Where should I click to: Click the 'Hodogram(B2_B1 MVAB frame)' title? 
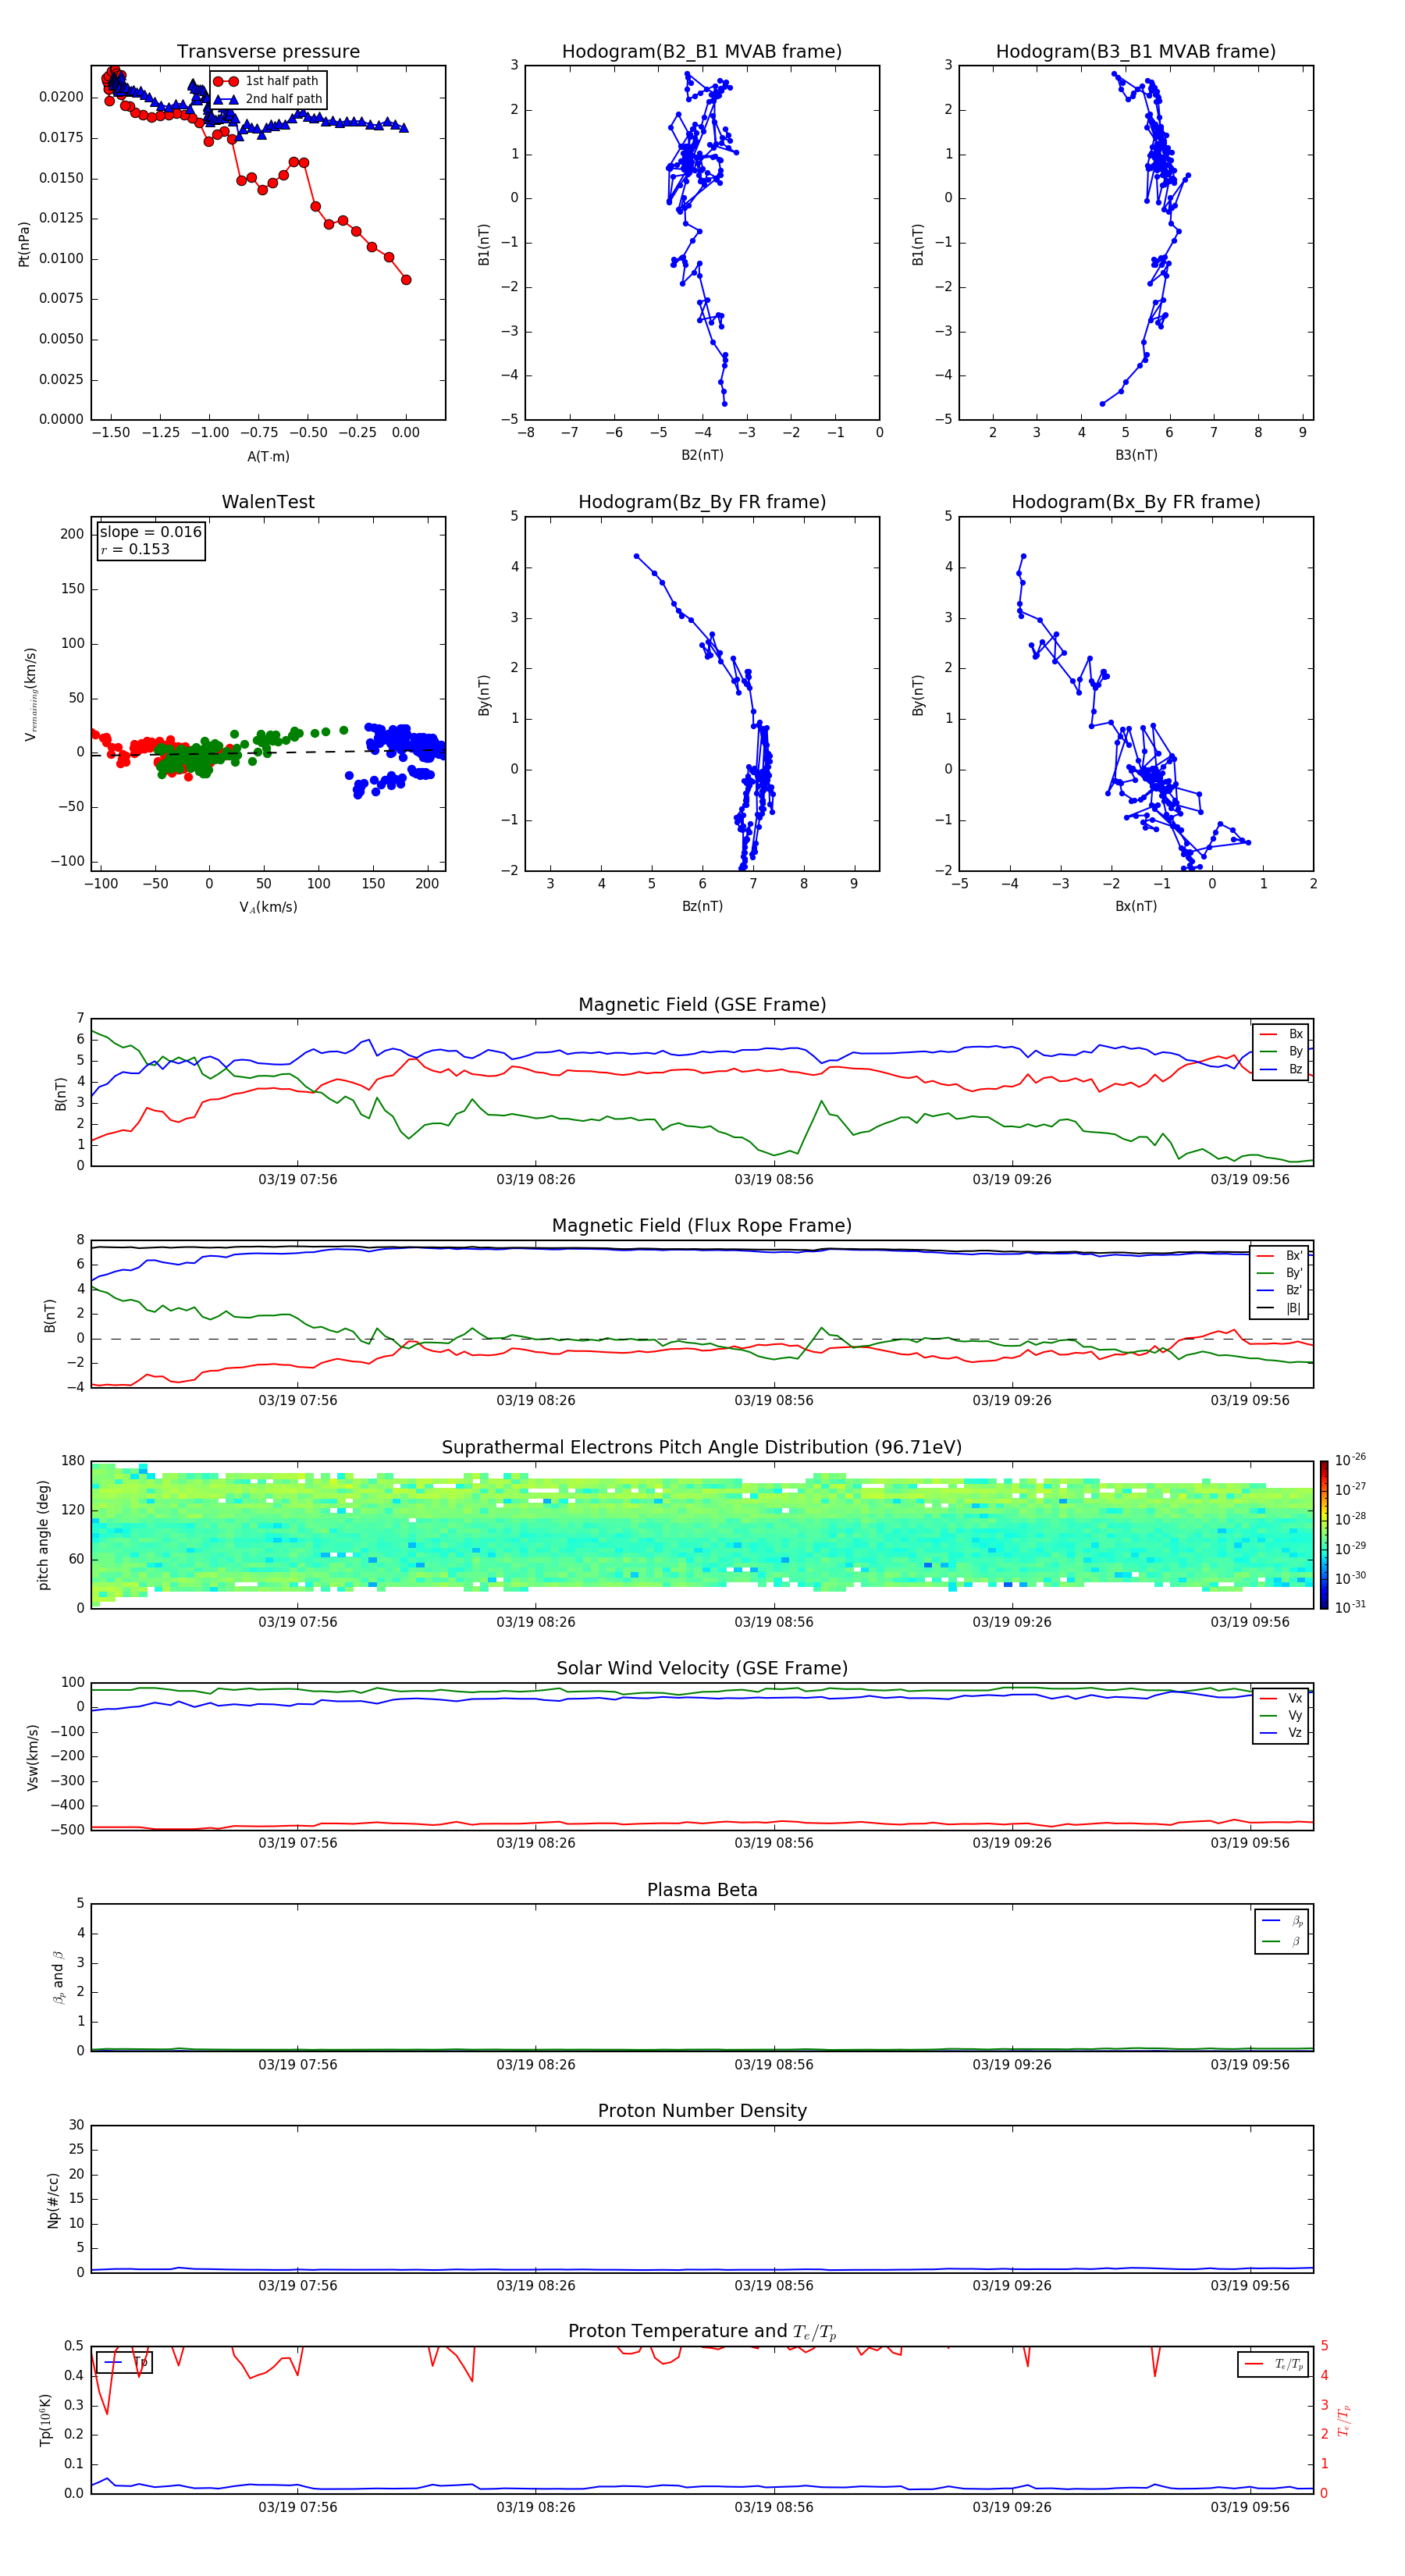(702, 52)
